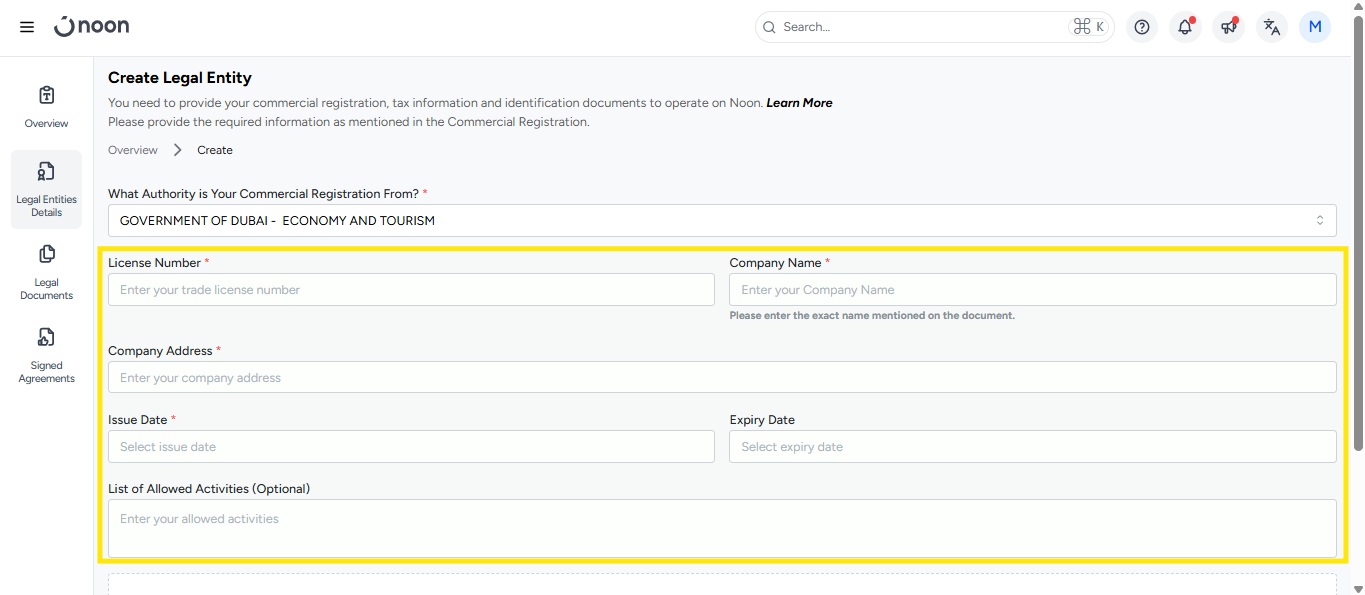Click the License Number field
This screenshot has width=1365, height=595.
click(x=411, y=290)
